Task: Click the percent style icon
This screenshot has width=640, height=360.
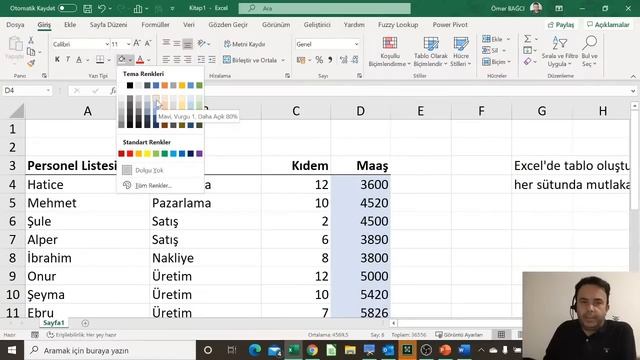Action: click(319, 60)
